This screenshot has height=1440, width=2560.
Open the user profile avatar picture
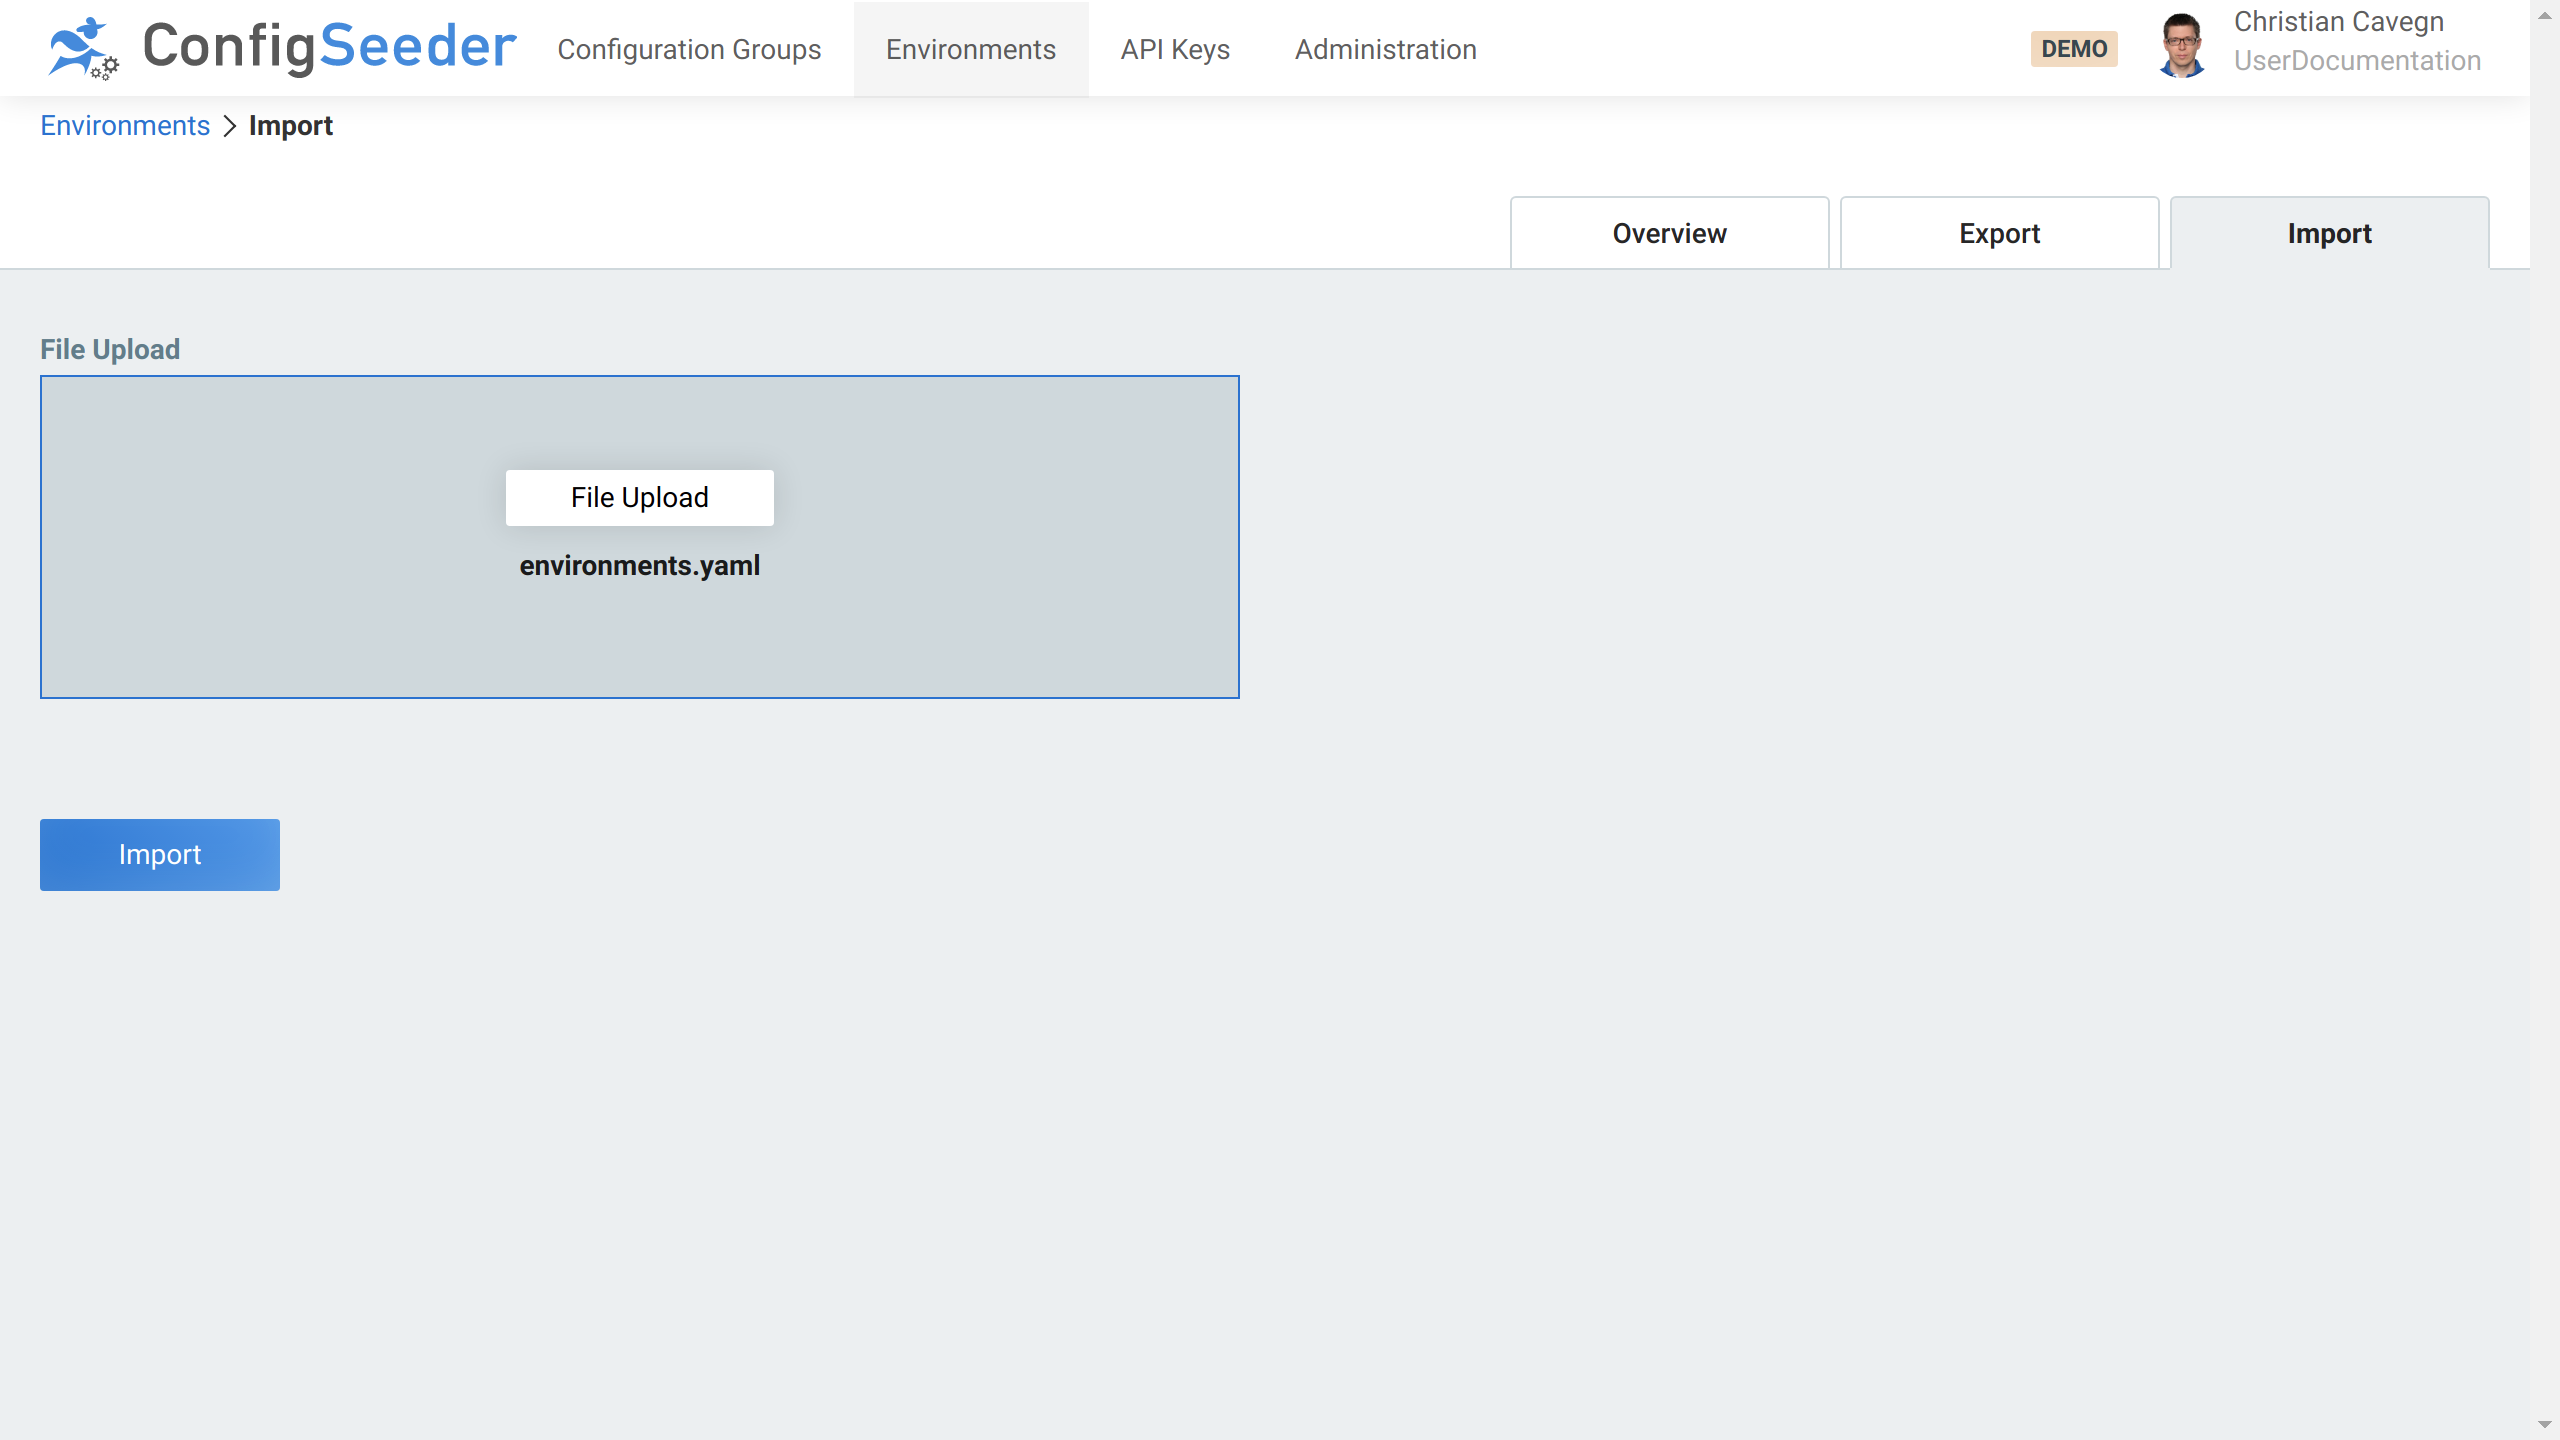click(2182, 44)
